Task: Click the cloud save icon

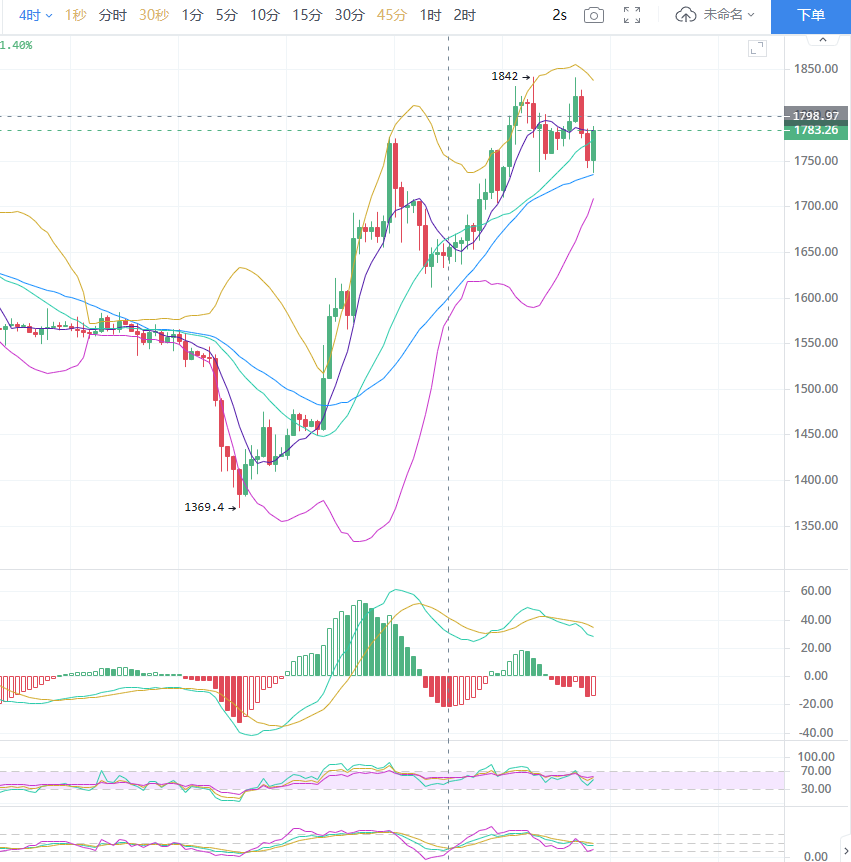Action: pyautogui.click(x=685, y=15)
